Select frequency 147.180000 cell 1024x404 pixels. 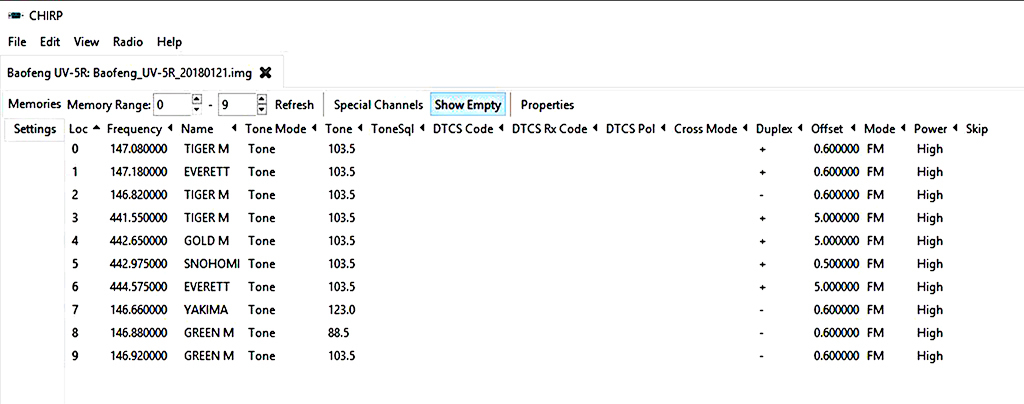(138, 172)
